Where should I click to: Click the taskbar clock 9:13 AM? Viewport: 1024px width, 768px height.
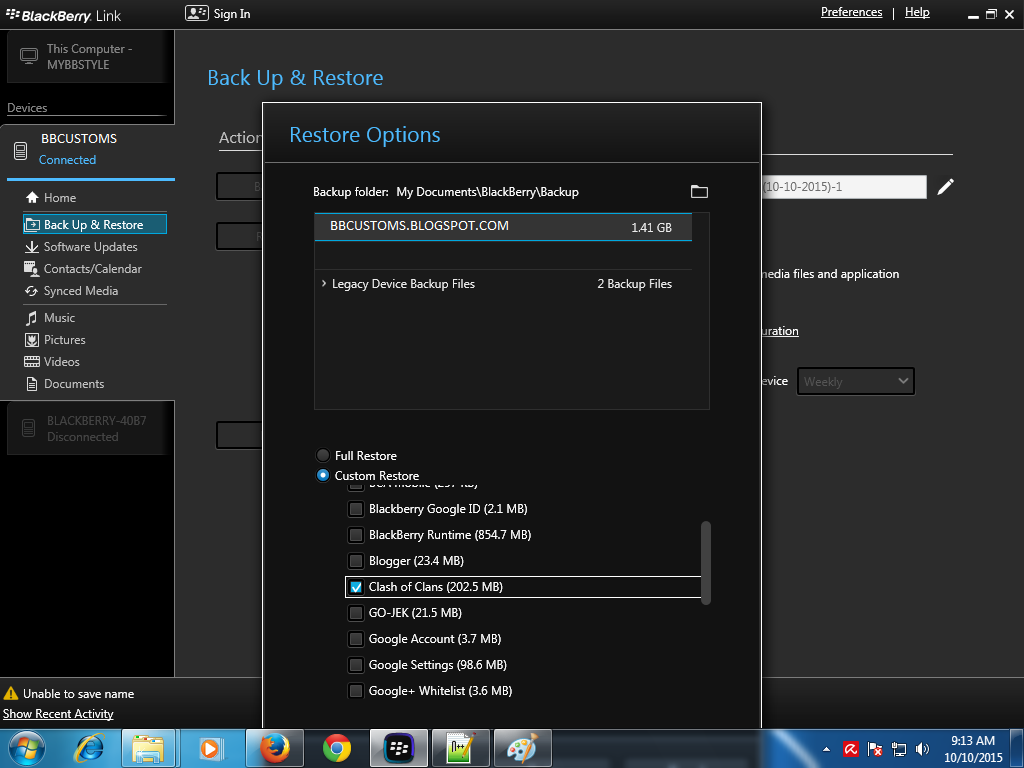pos(972,741)
